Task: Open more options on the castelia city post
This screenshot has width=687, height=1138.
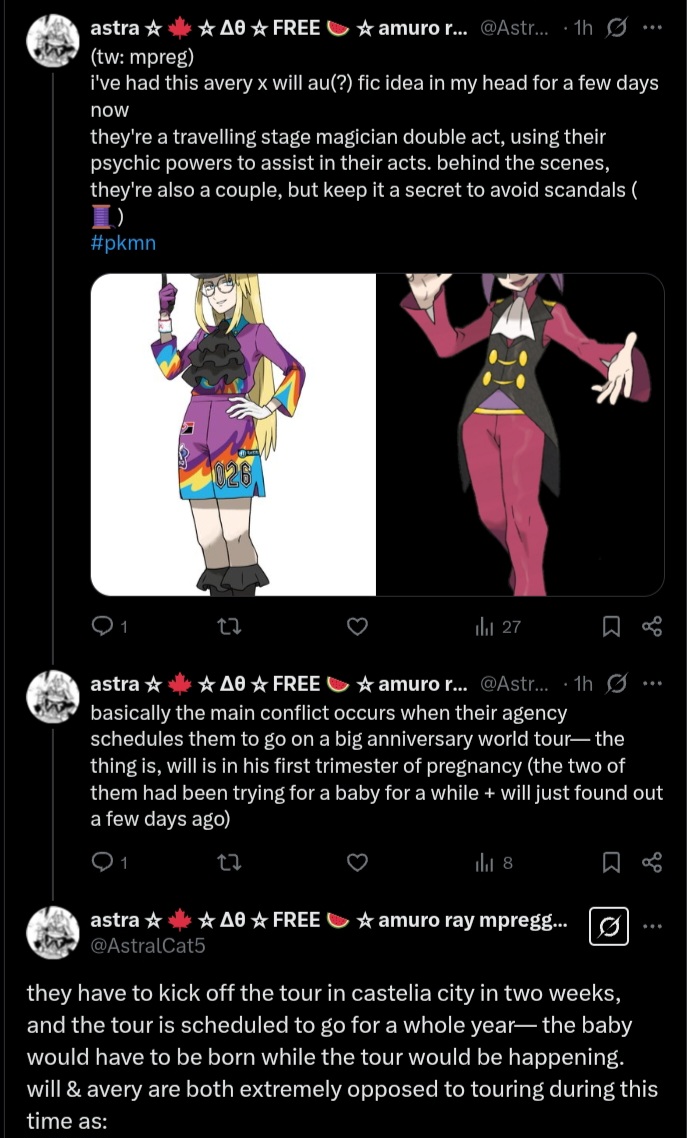Action: pyautogui.click(x=652, y=926)
